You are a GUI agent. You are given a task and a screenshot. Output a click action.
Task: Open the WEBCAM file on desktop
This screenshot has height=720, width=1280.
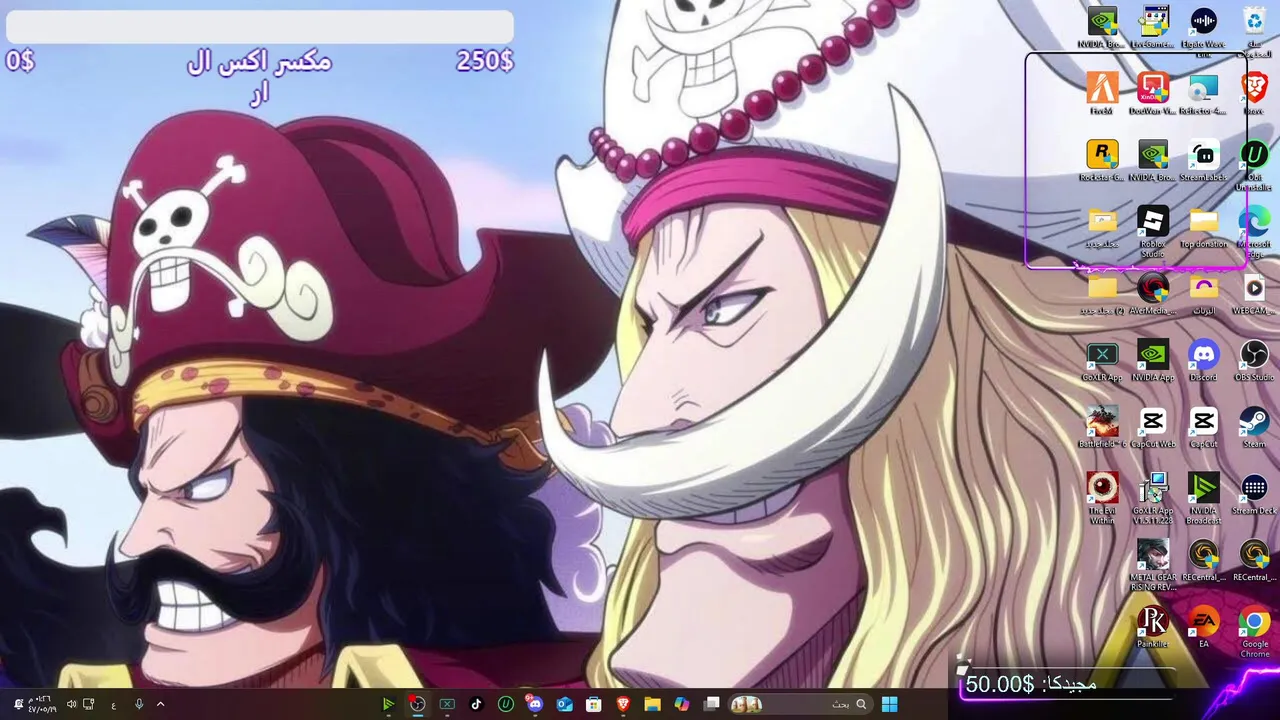pos(1254,294)
